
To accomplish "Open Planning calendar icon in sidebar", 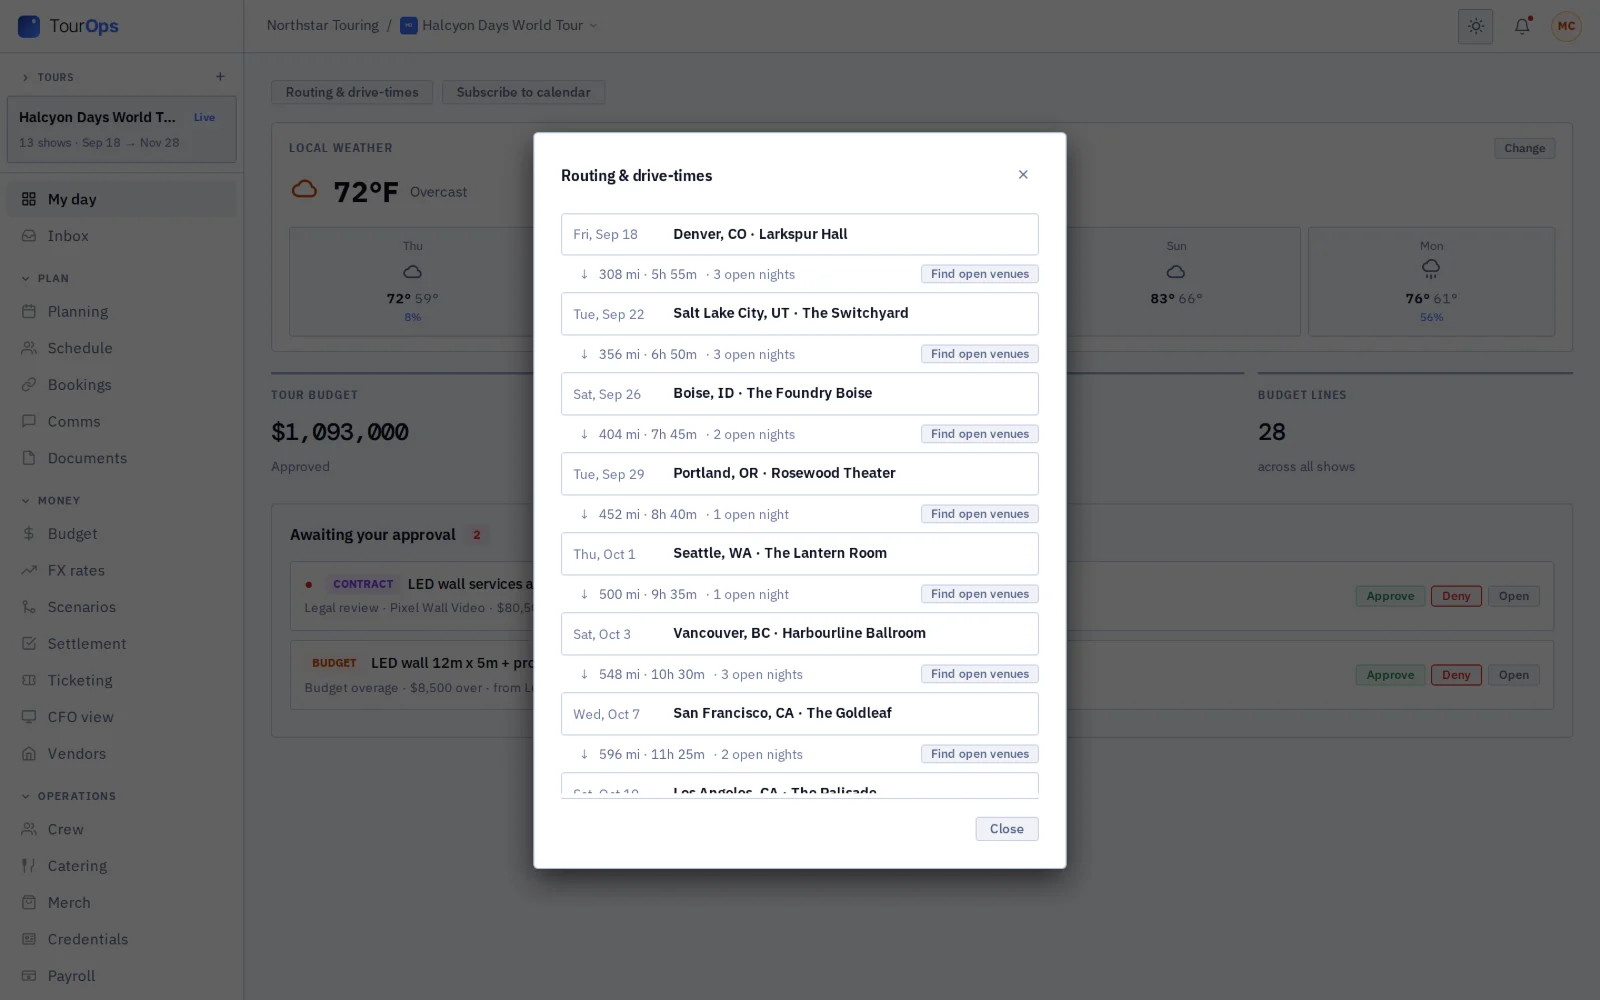I will coord(29,312).
